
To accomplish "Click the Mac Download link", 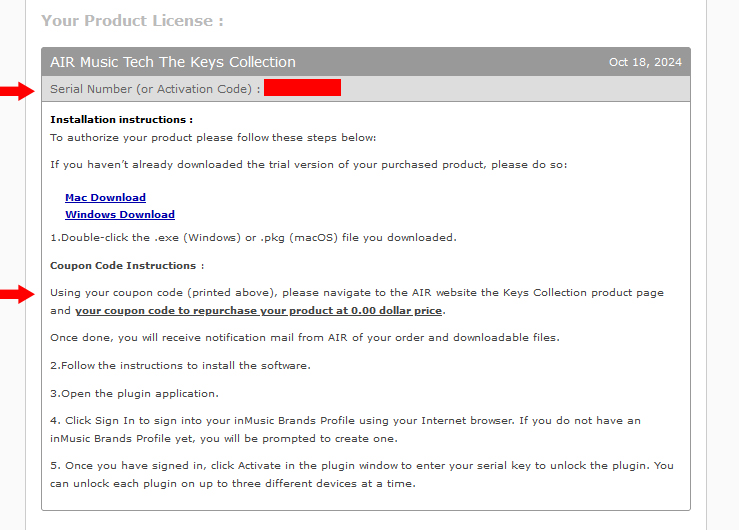I will pos(105,198).
